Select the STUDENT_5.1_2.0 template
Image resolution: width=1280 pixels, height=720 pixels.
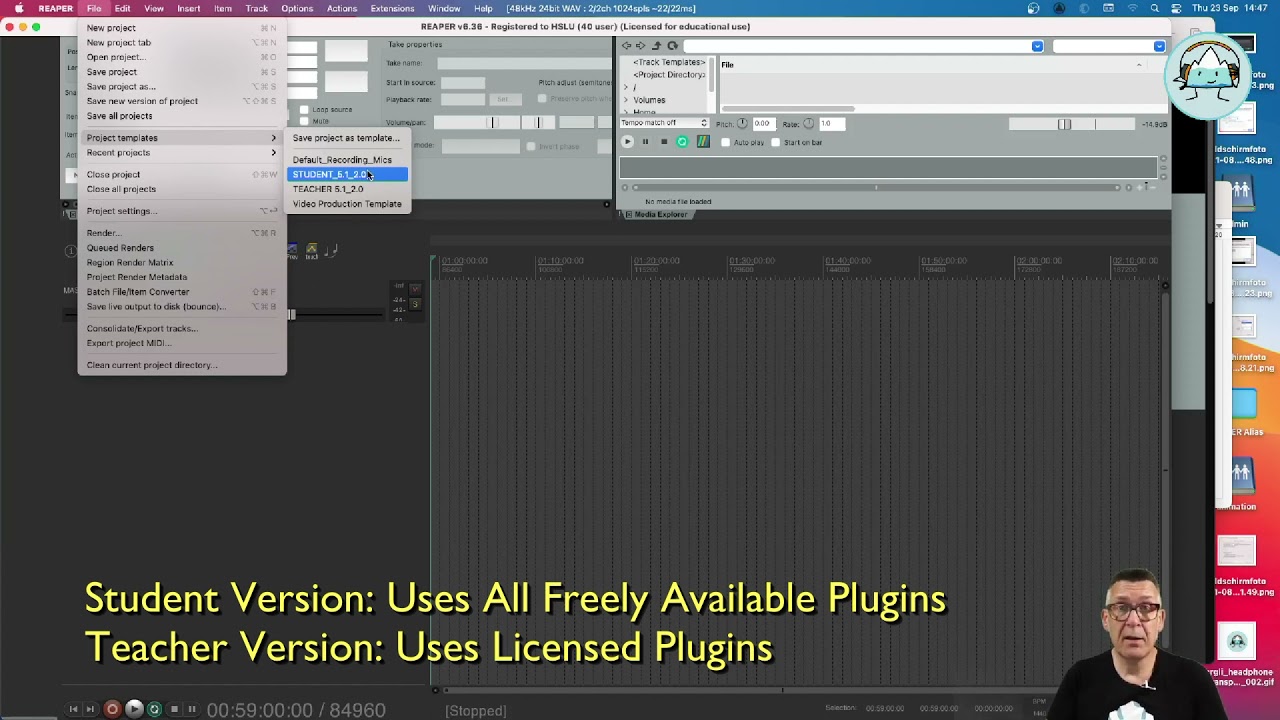347,175
